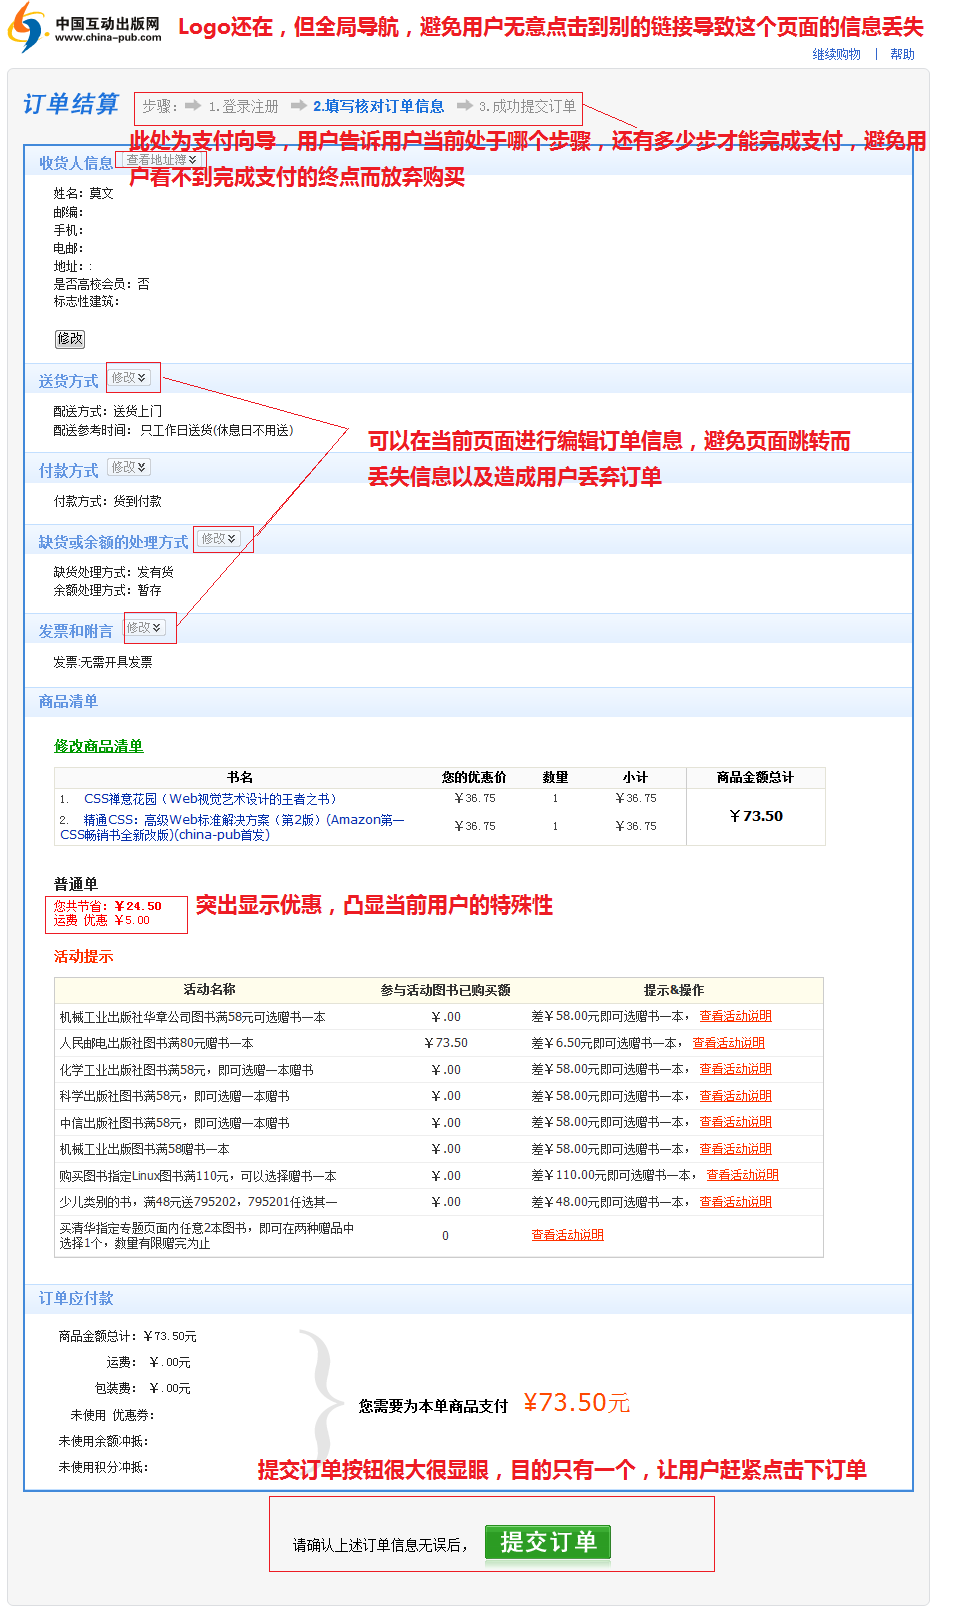The height and width of the screenshot is (1613, 957).
Task: Open 查看活动说明 for 科学出版社 row
Action: [735, 1096]
